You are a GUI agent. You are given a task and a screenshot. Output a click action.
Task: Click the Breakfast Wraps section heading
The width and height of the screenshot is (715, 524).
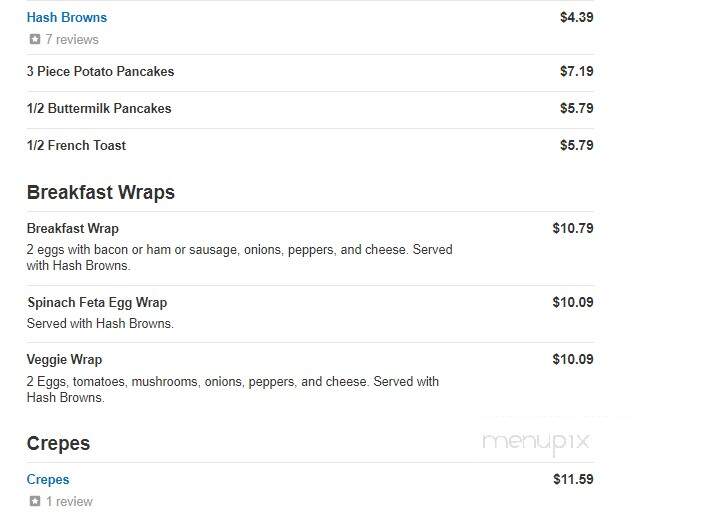[x=101, y=192]
